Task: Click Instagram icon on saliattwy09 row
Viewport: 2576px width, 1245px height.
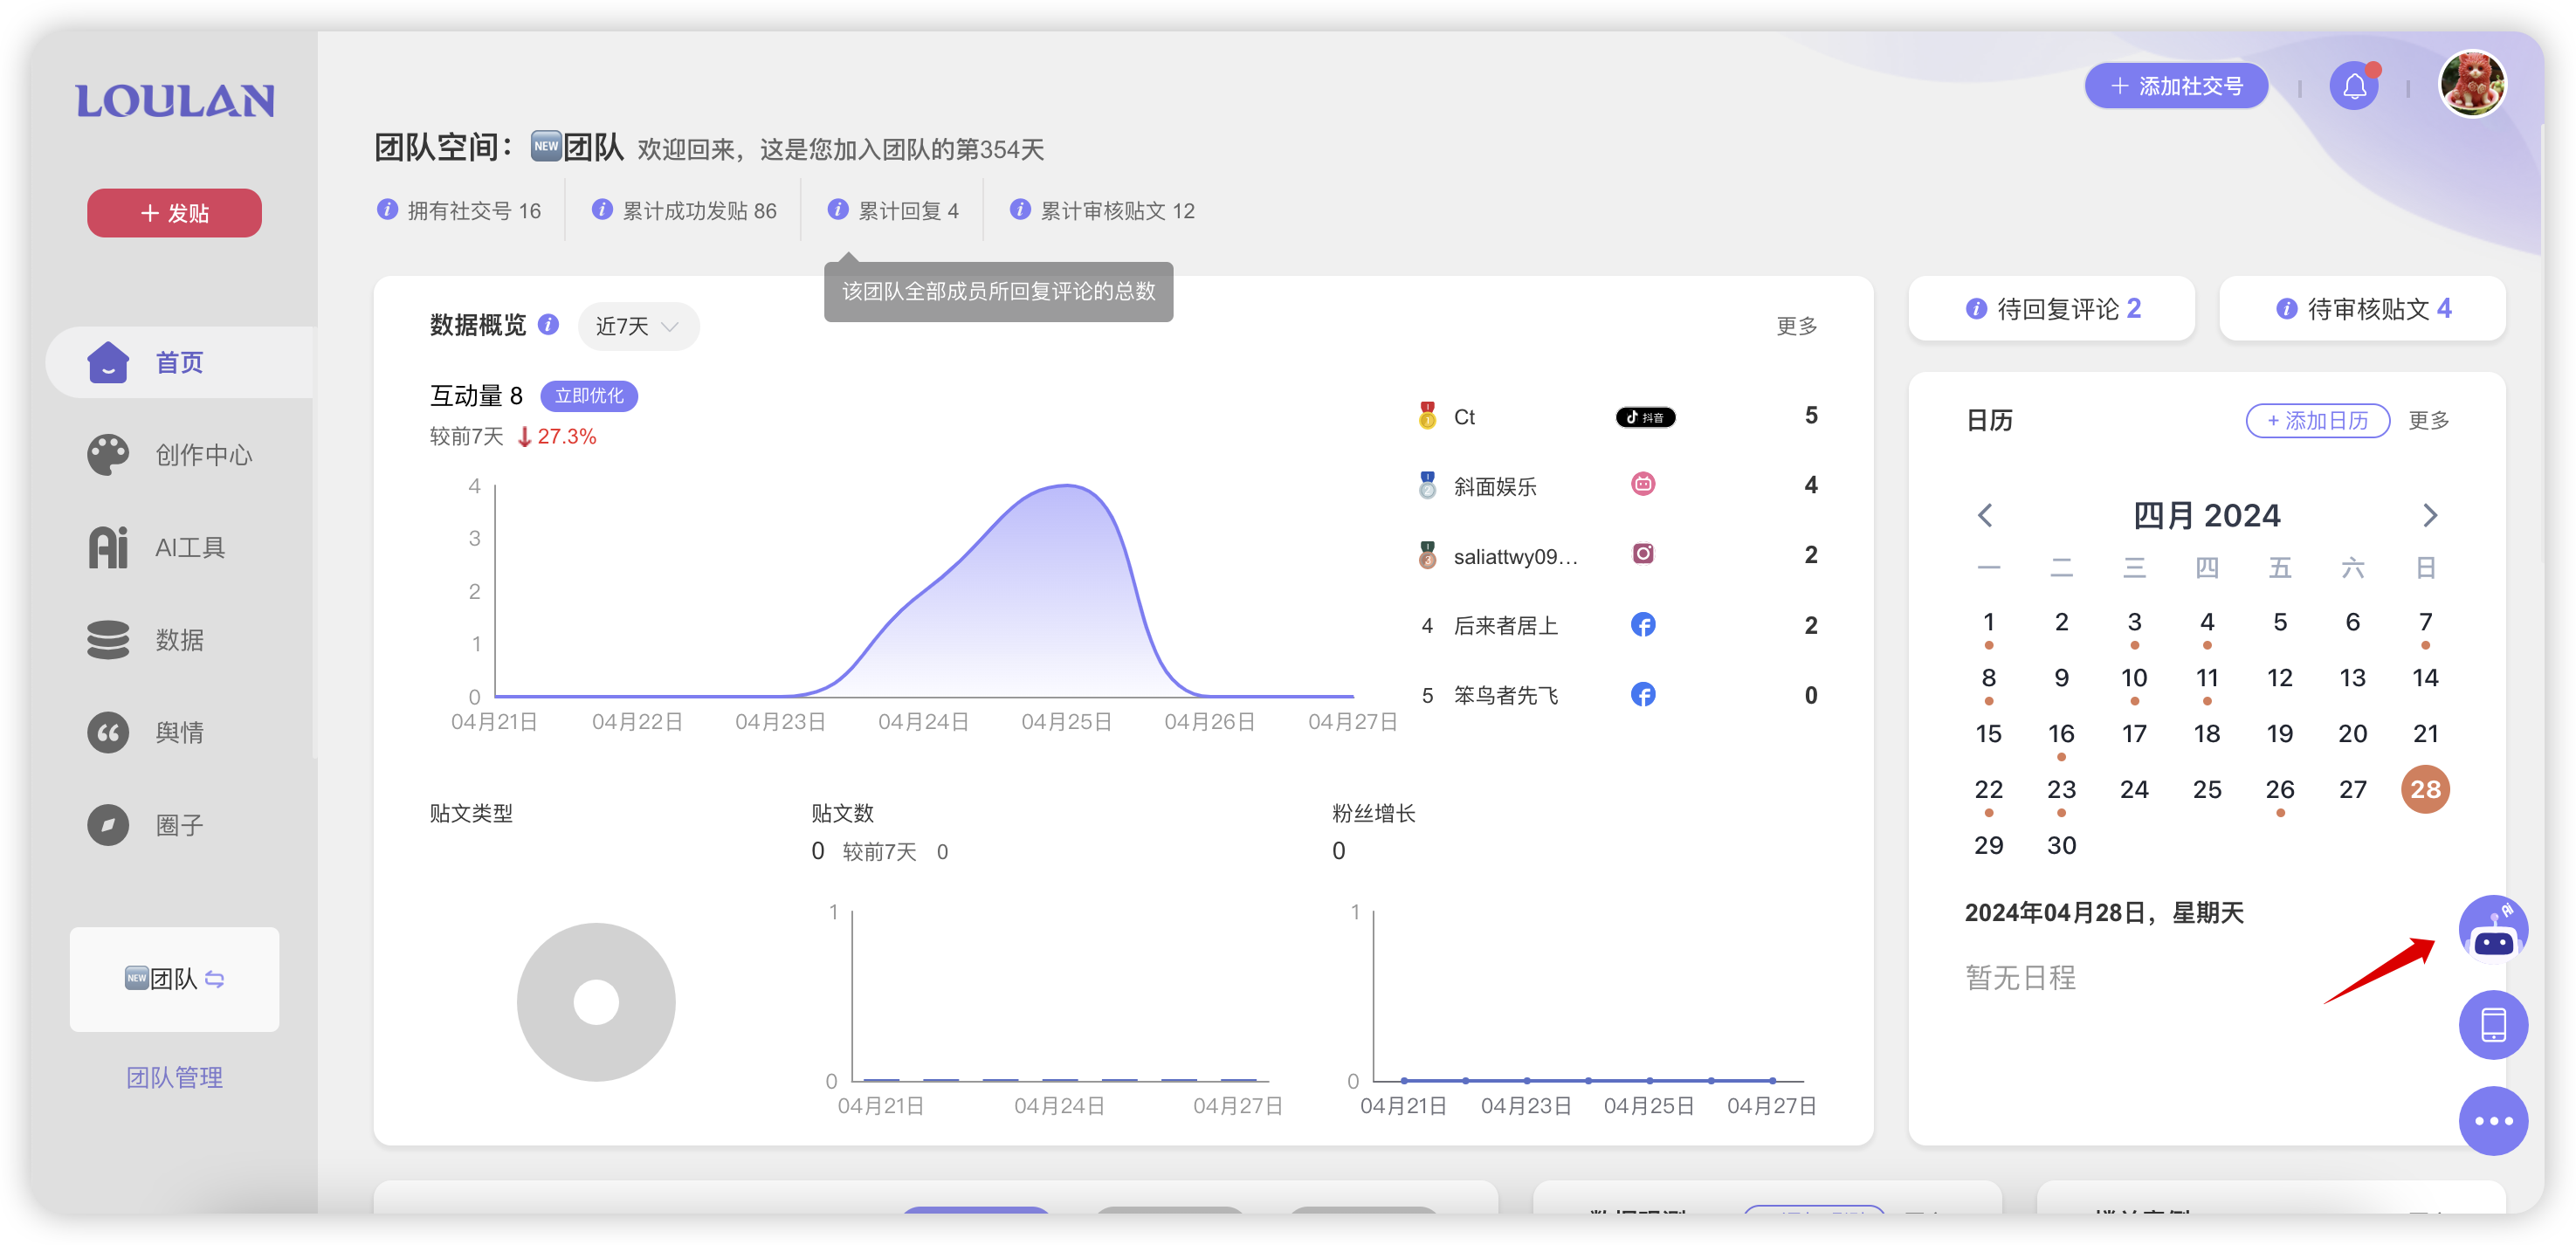Action: [1642, 554]
